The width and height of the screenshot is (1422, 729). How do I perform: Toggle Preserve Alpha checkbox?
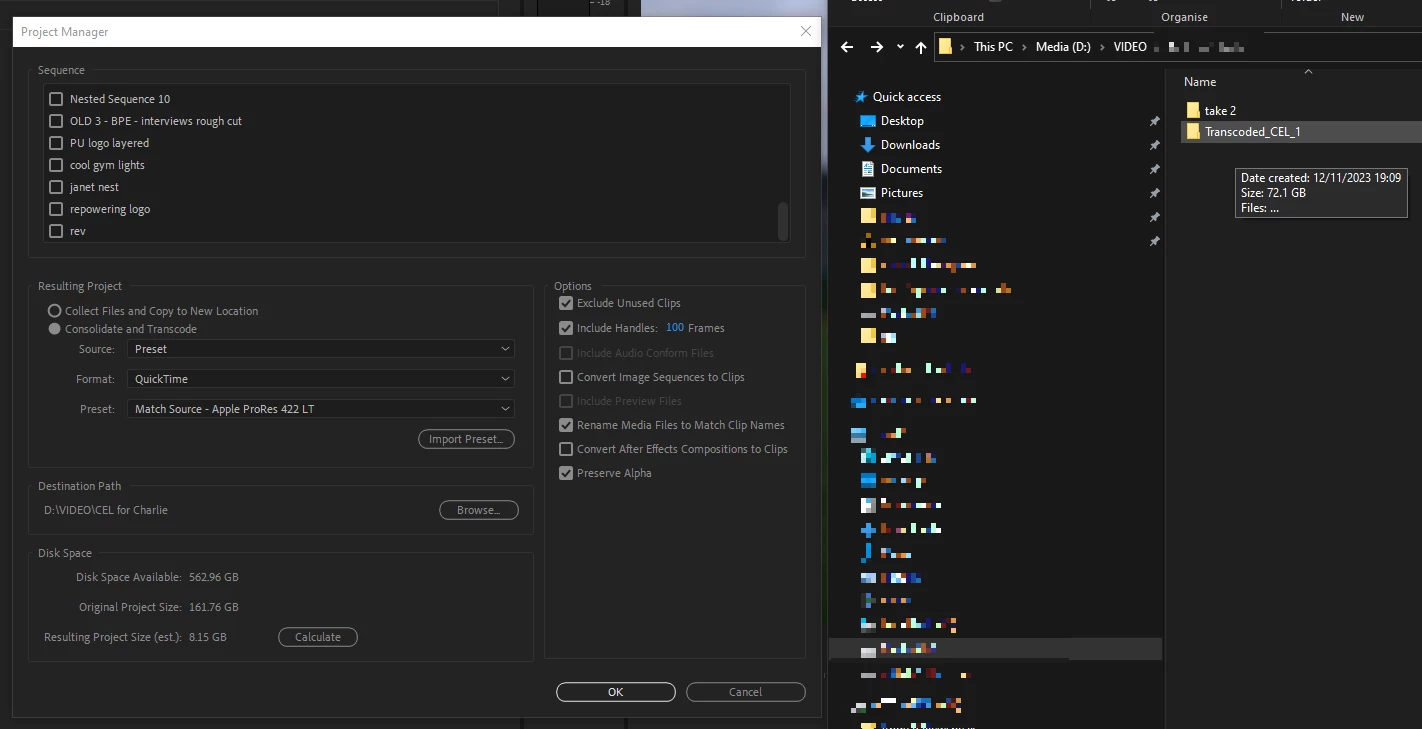[x=566, y=473]
